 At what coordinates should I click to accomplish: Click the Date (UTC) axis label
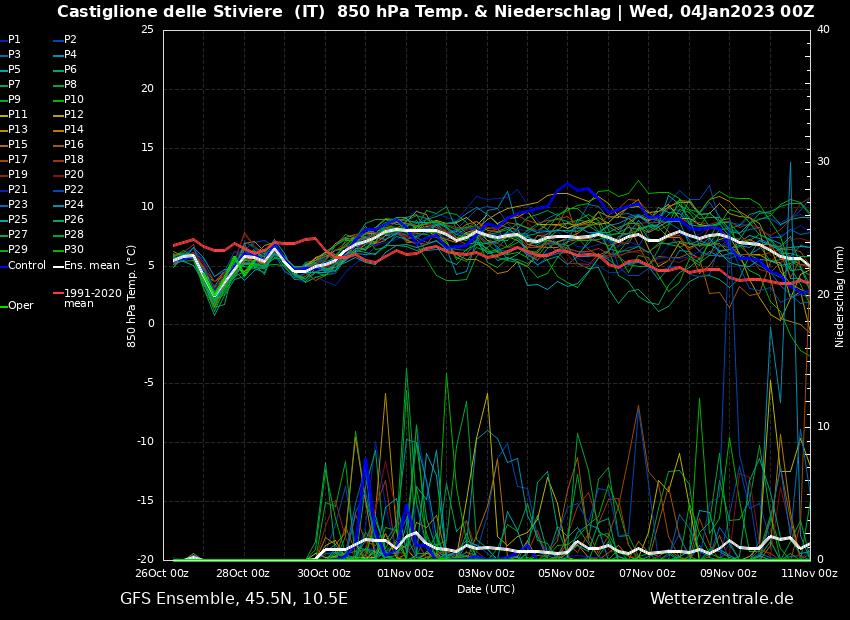(486, 589)
